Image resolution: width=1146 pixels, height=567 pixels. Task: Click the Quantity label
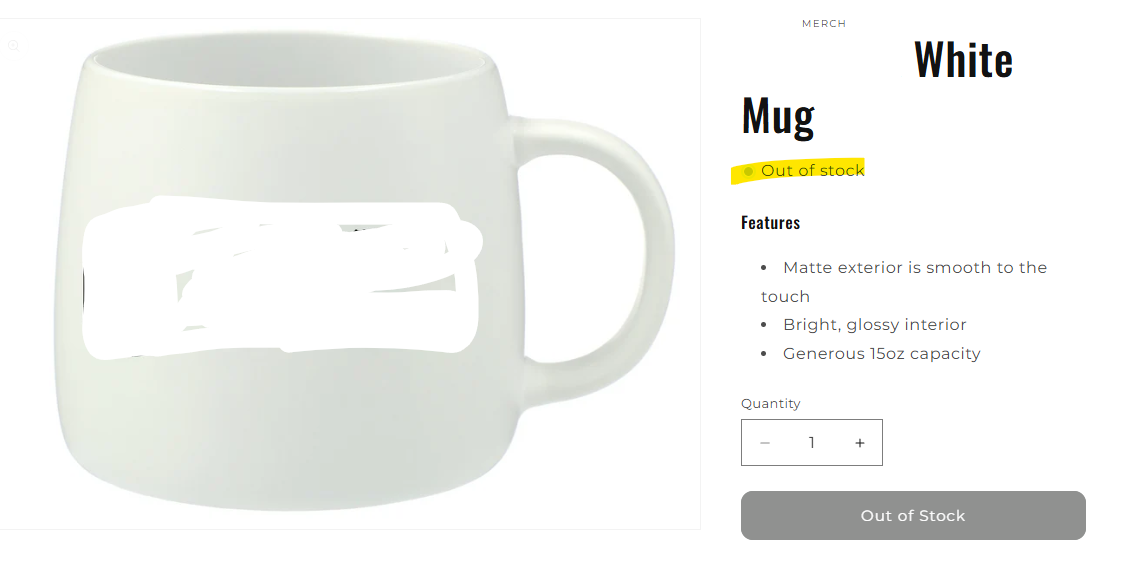pyautogui.click(x=770, y=403)
